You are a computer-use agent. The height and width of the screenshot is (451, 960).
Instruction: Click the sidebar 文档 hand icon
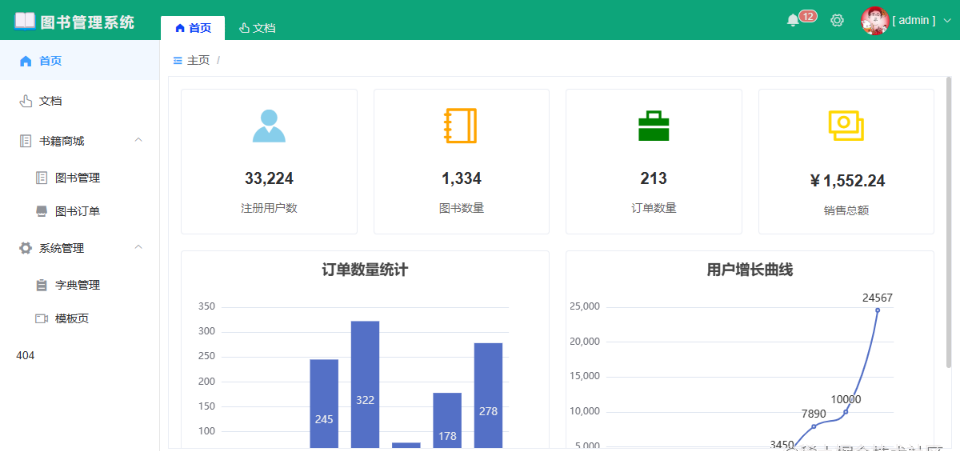click(25, 101)
